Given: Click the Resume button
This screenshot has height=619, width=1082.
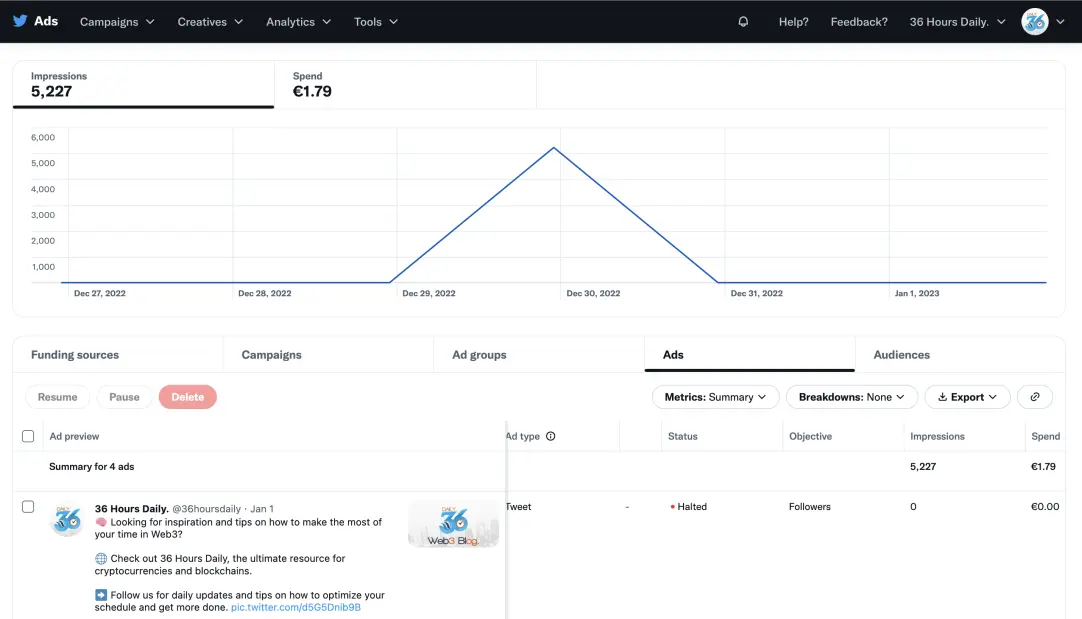Looking at the screenshot, I should pyautogui.click(x=57, y=397).
